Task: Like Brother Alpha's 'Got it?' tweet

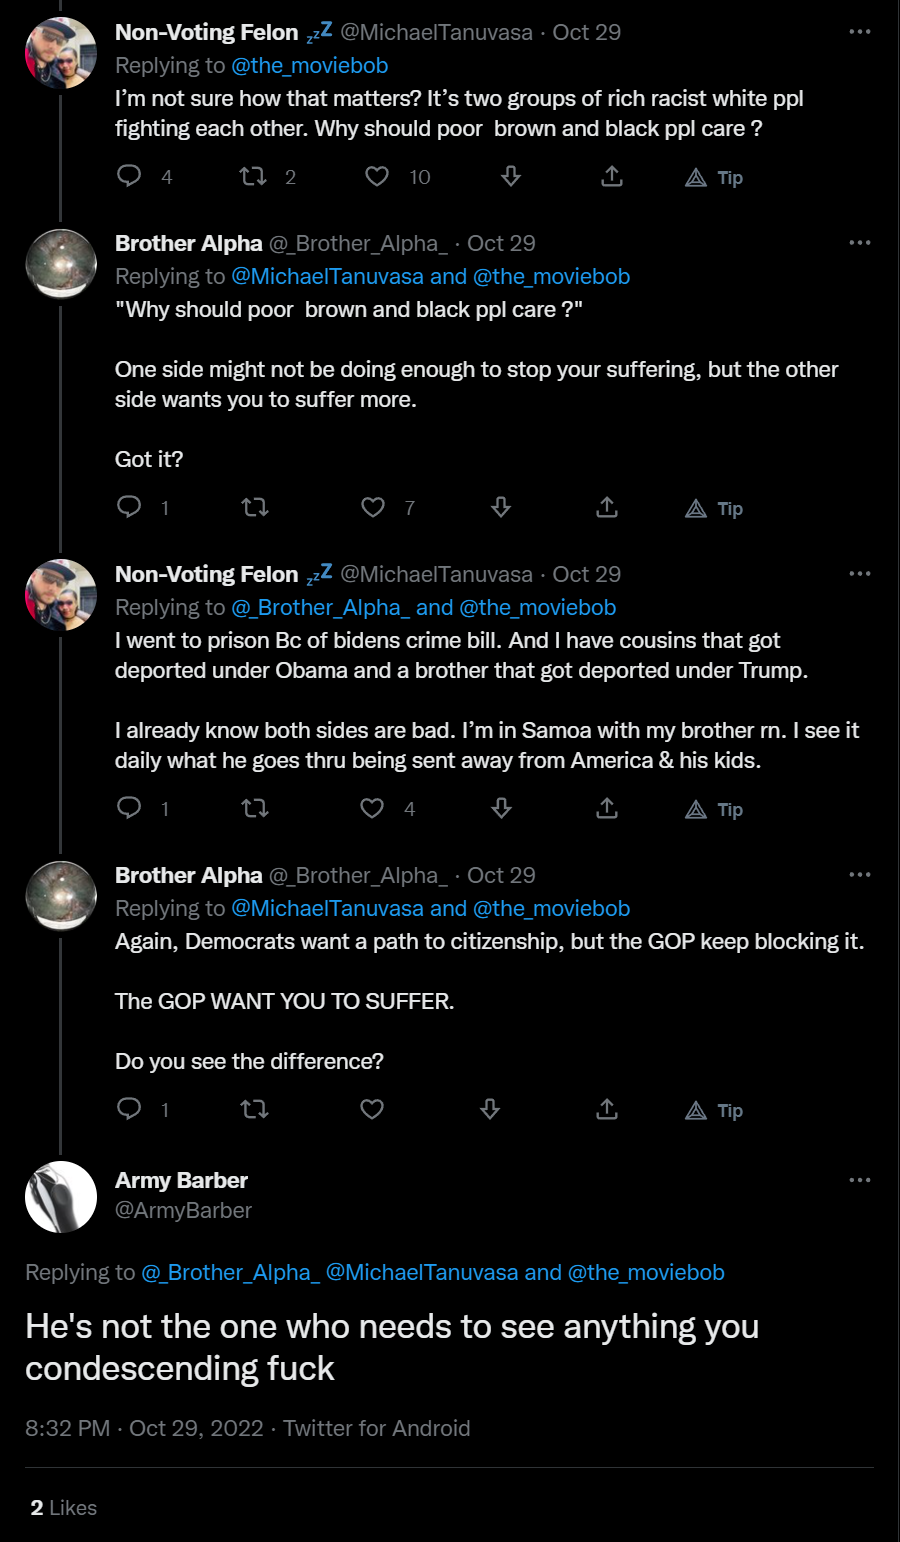Action: (373, 508)
